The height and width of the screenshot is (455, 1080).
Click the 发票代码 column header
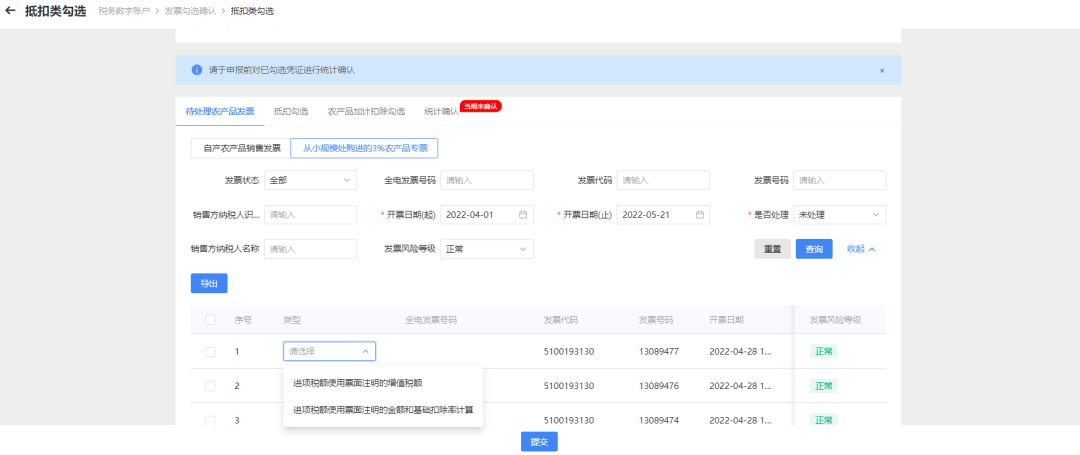click(x=561, y=320)
